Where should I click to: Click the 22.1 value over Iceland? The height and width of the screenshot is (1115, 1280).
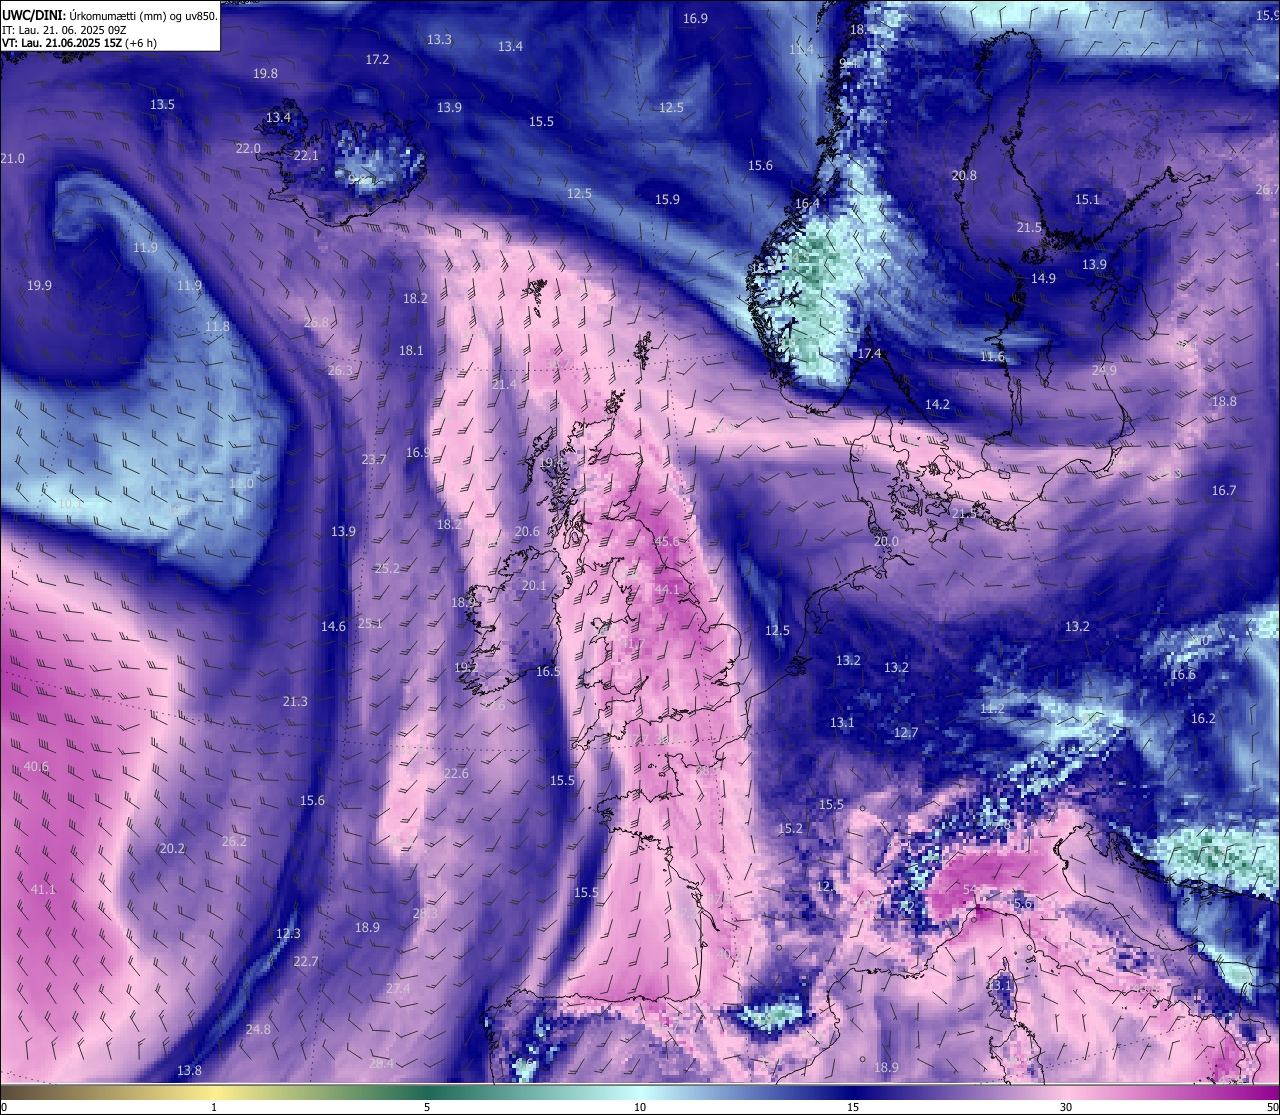306,156
